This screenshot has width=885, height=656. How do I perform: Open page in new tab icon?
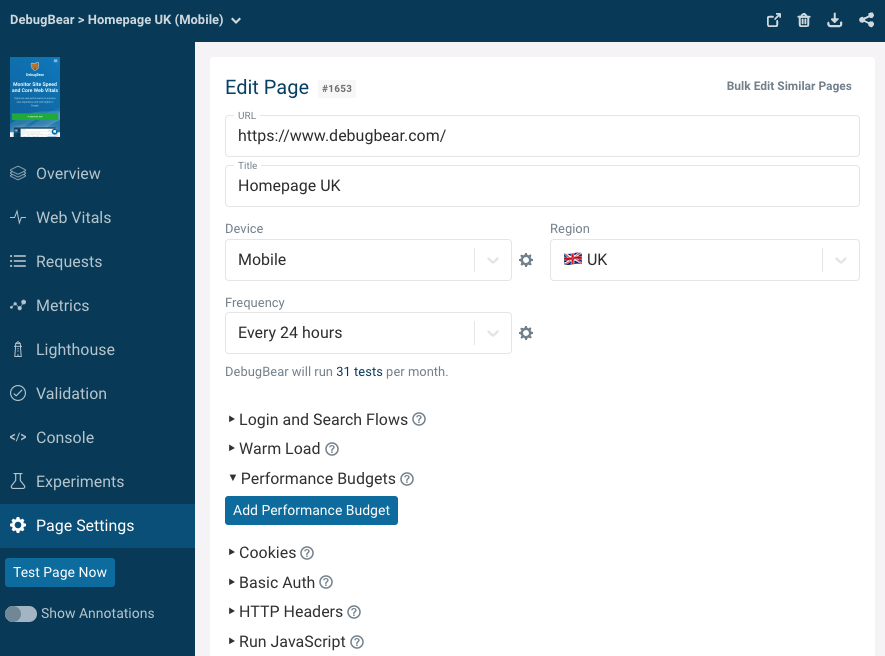(773, 20)
